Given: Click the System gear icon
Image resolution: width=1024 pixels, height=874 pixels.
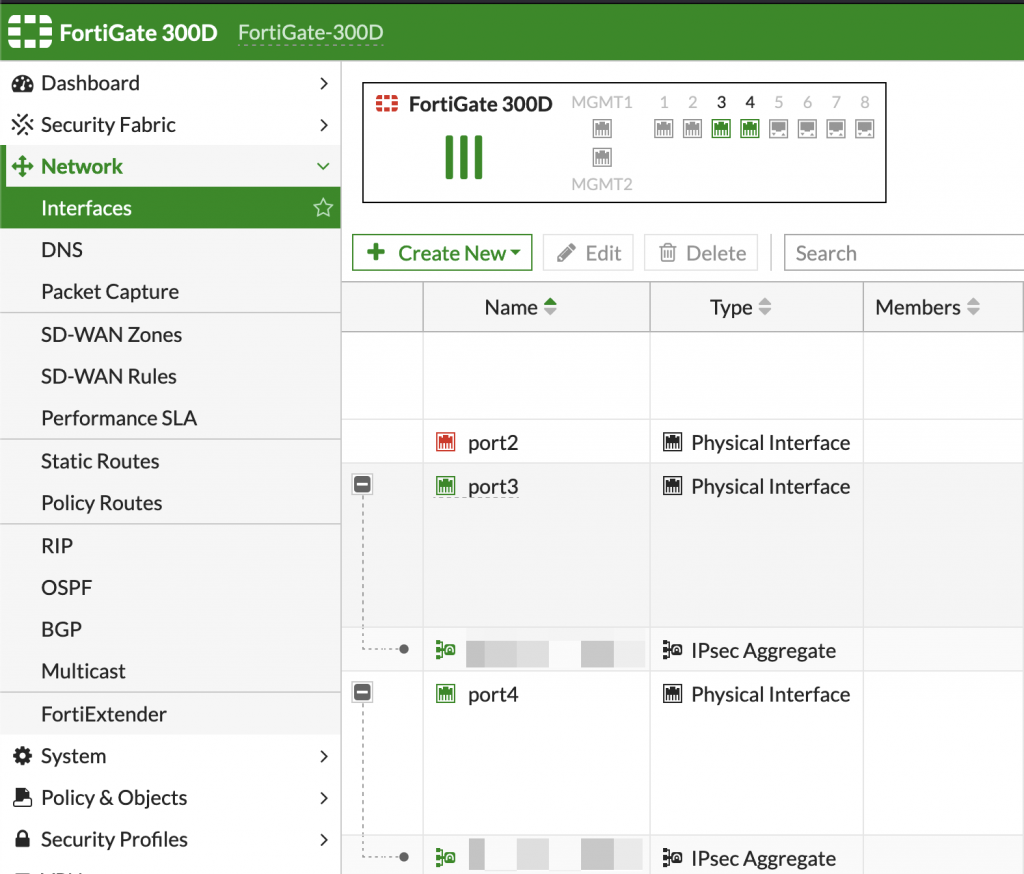Looking at the screenshot, I should click(22, 756).
